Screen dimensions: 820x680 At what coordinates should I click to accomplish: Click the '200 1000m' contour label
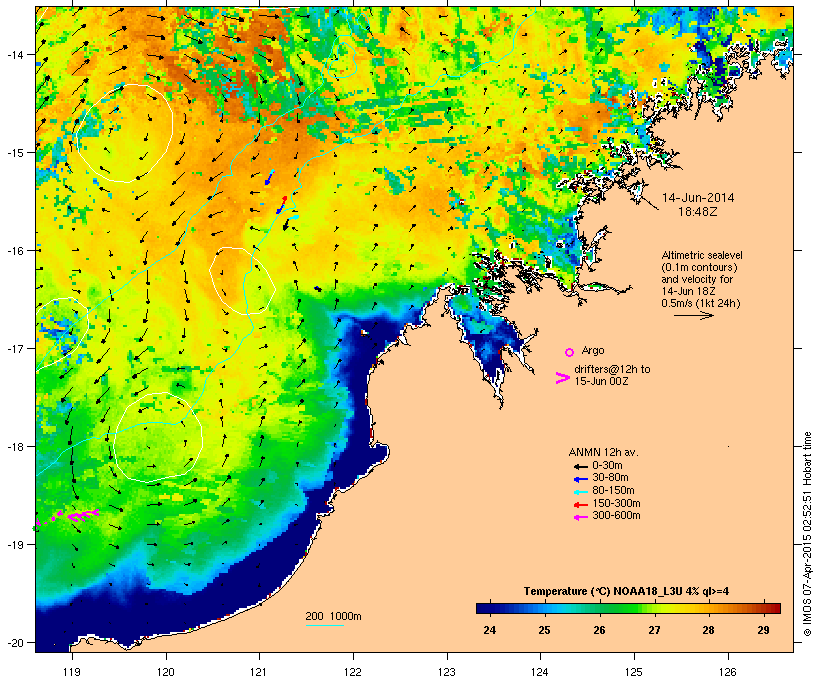point(333,616)
